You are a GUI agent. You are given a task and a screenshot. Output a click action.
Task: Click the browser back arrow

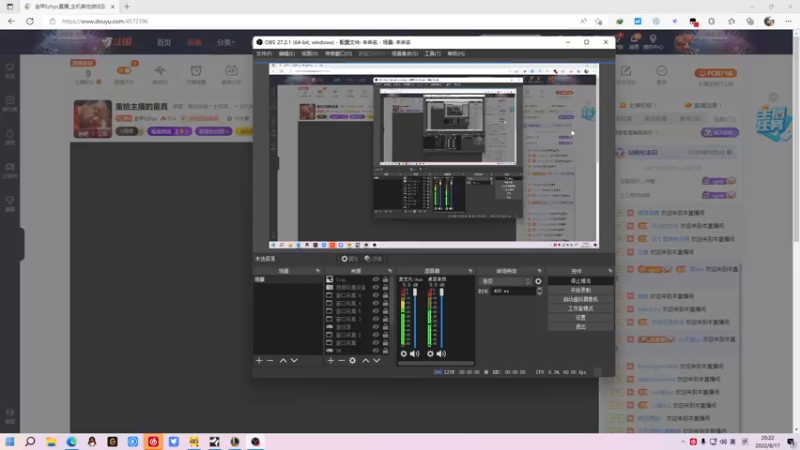[x=11, y=21]
